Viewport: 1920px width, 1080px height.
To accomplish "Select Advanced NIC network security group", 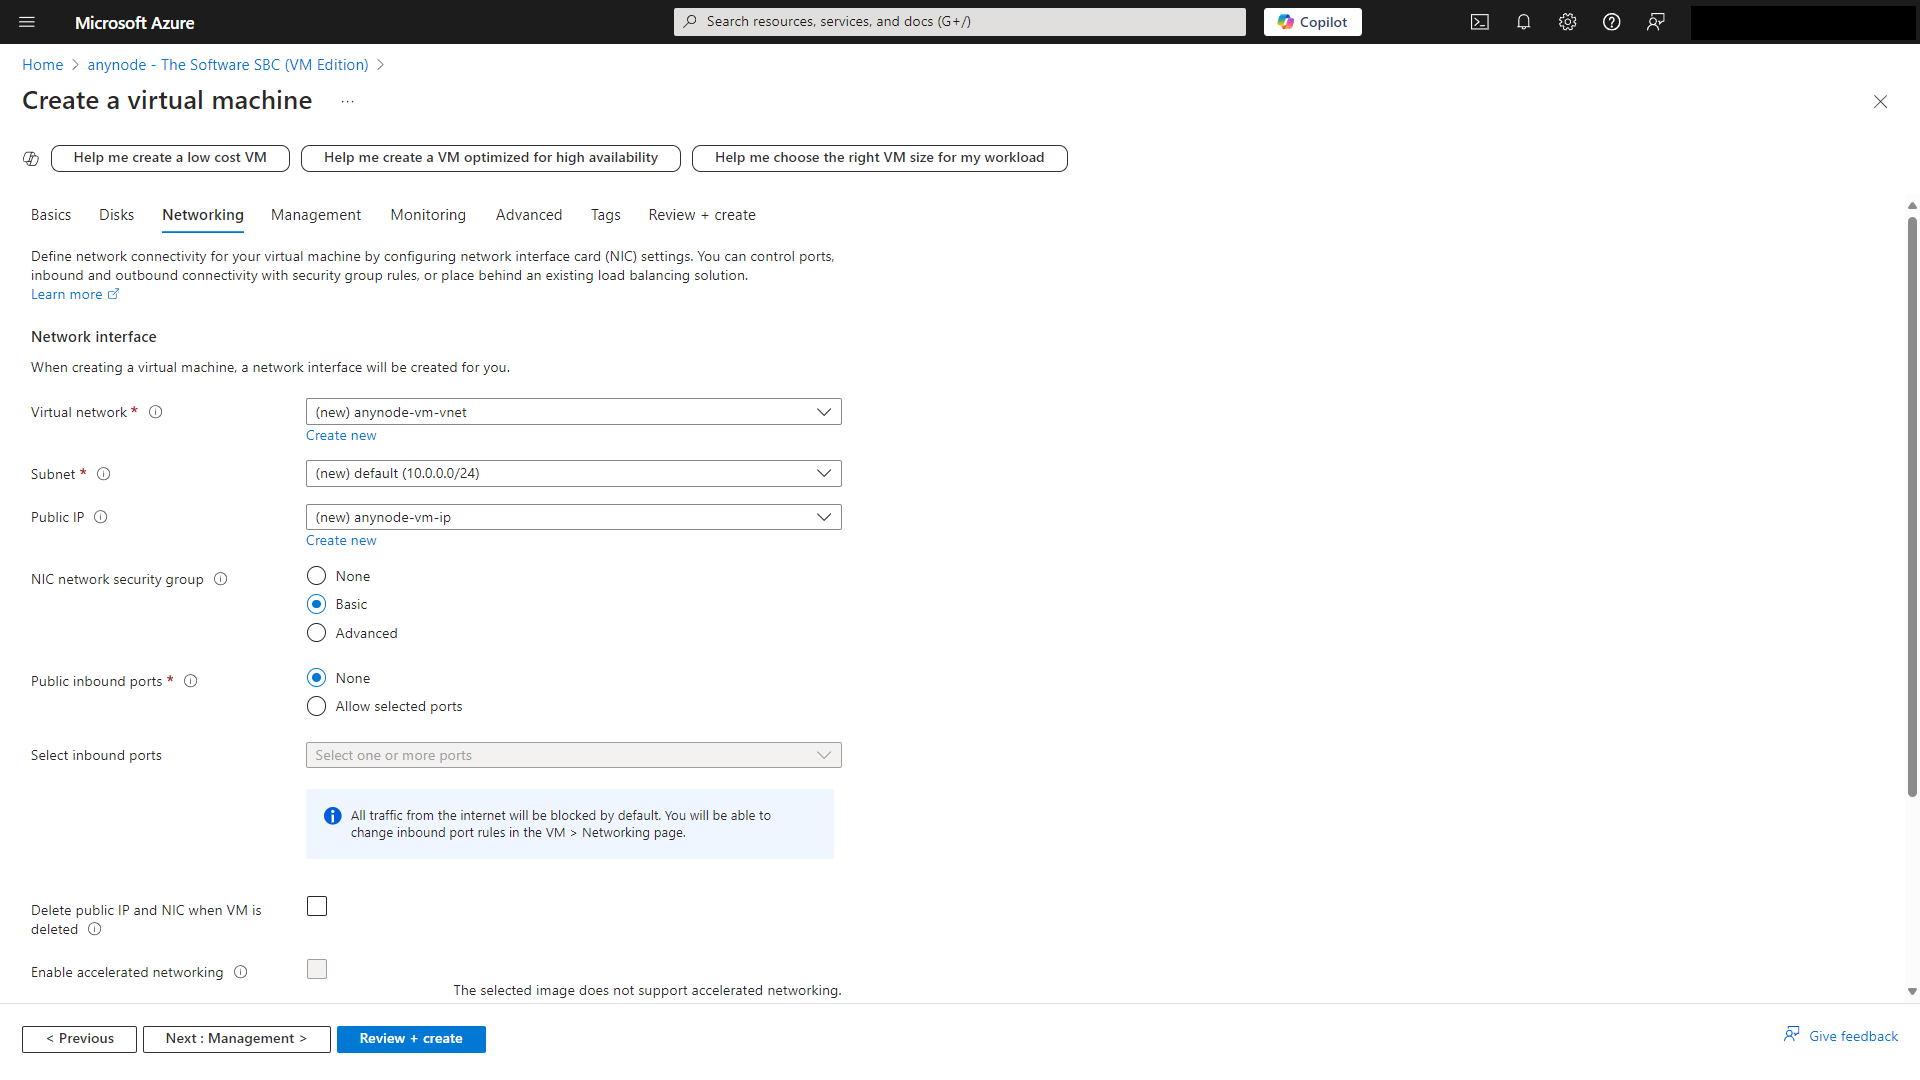I will click(x=317, y=633).
